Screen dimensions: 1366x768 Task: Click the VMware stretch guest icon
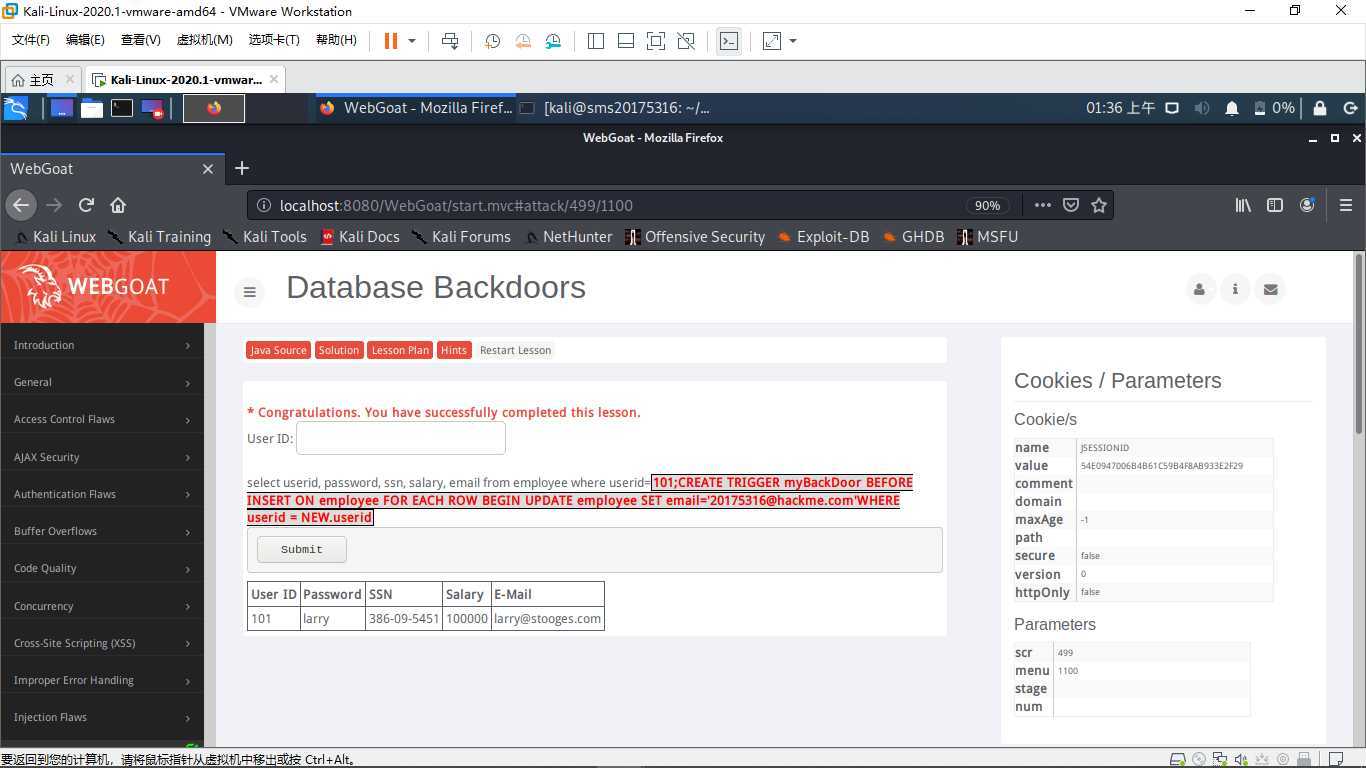[x=772, y=41]
